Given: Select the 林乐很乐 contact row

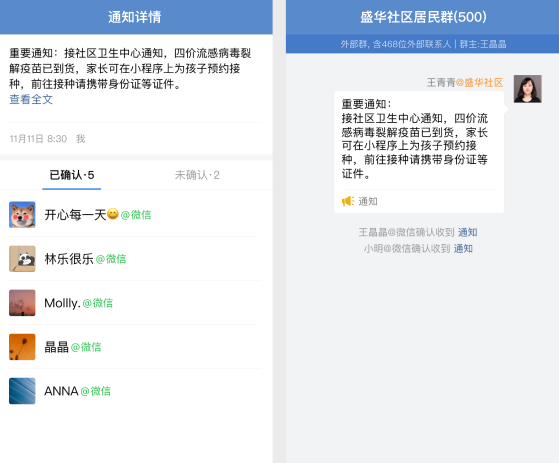Looking at the screenshot, I should 135,259.
